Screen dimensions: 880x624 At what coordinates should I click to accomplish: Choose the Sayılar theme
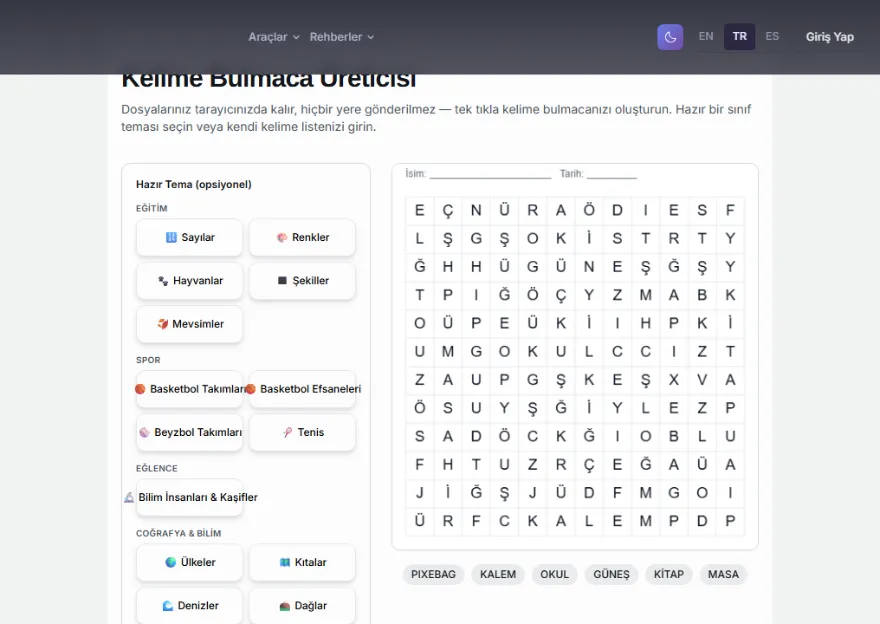[190, 237]
